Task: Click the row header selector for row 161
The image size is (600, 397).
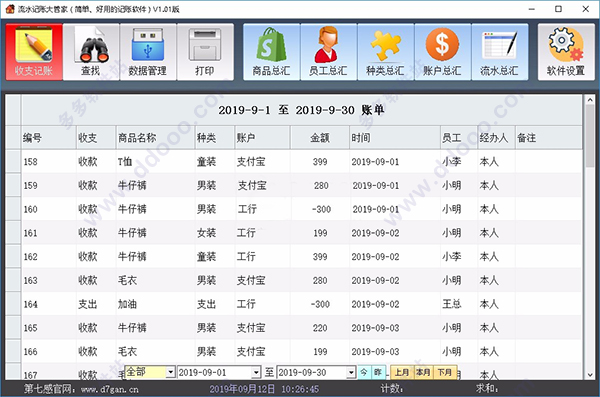Action: point(13,233)
